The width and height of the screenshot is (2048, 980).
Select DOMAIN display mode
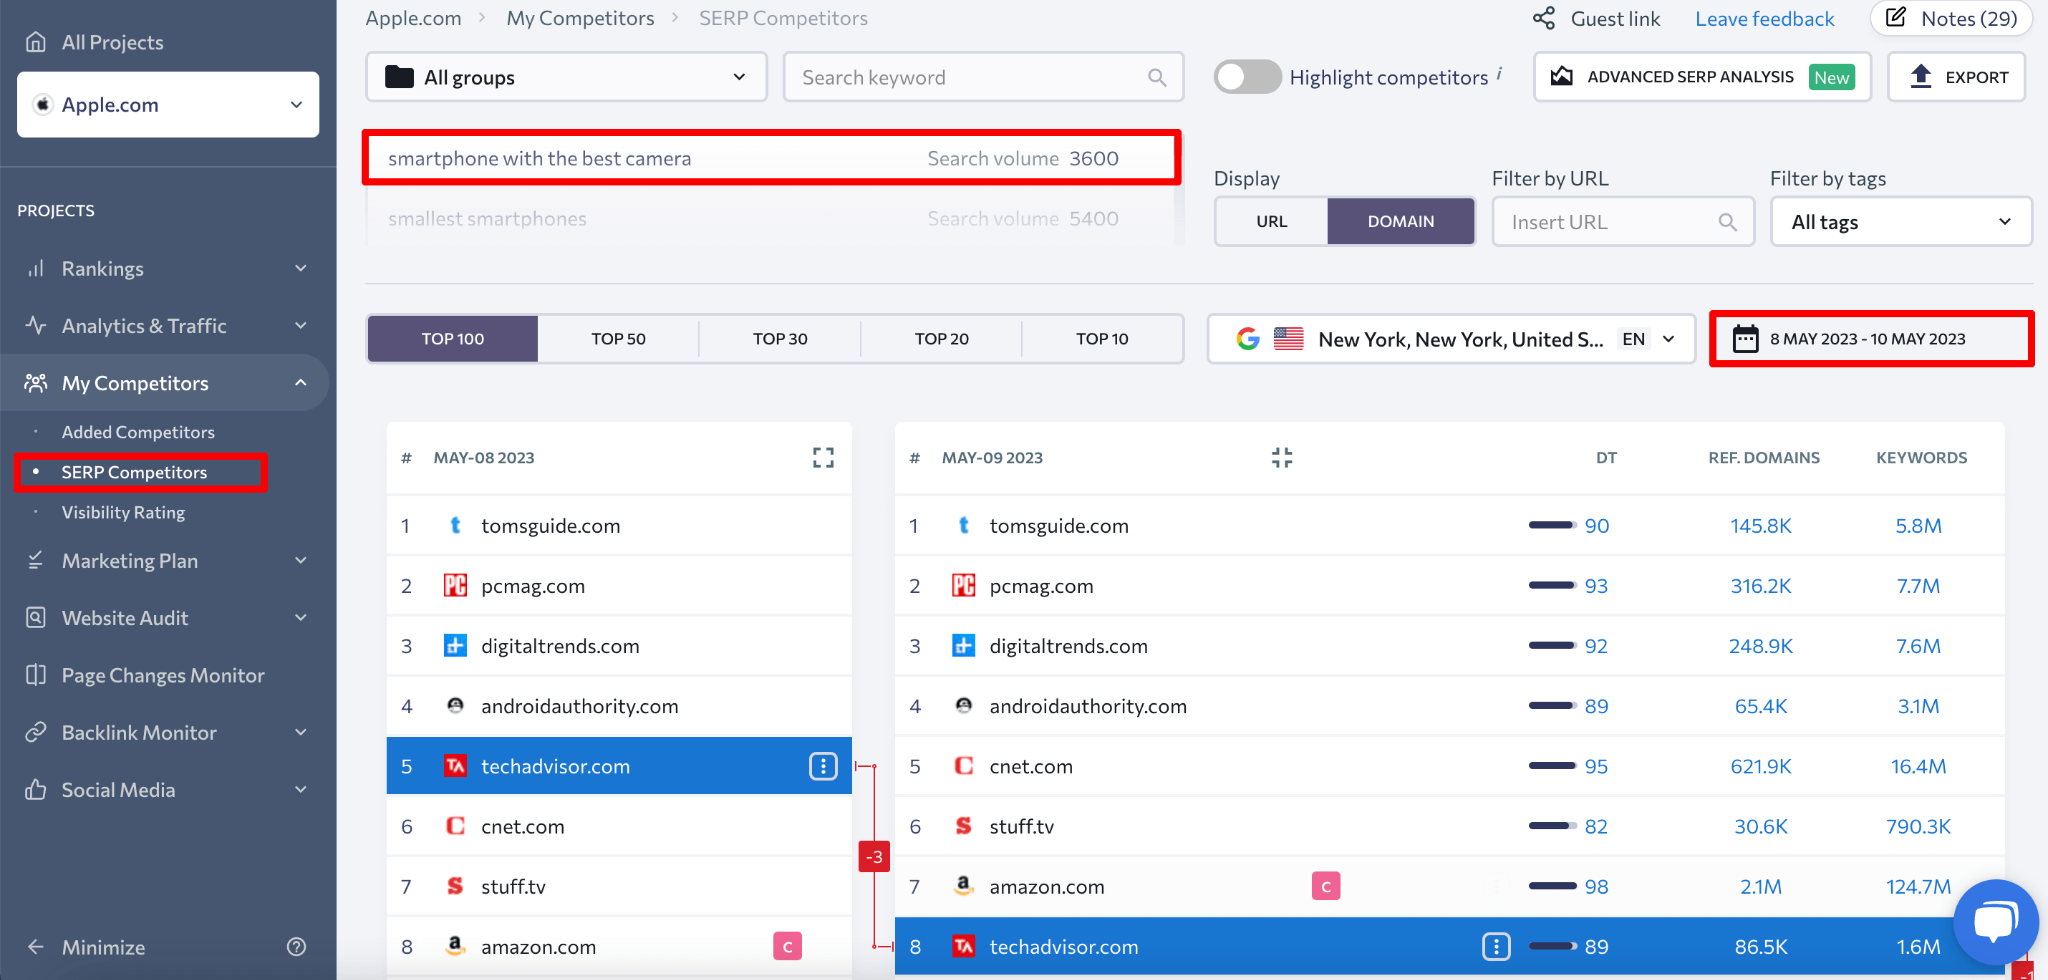(1400, 221)
